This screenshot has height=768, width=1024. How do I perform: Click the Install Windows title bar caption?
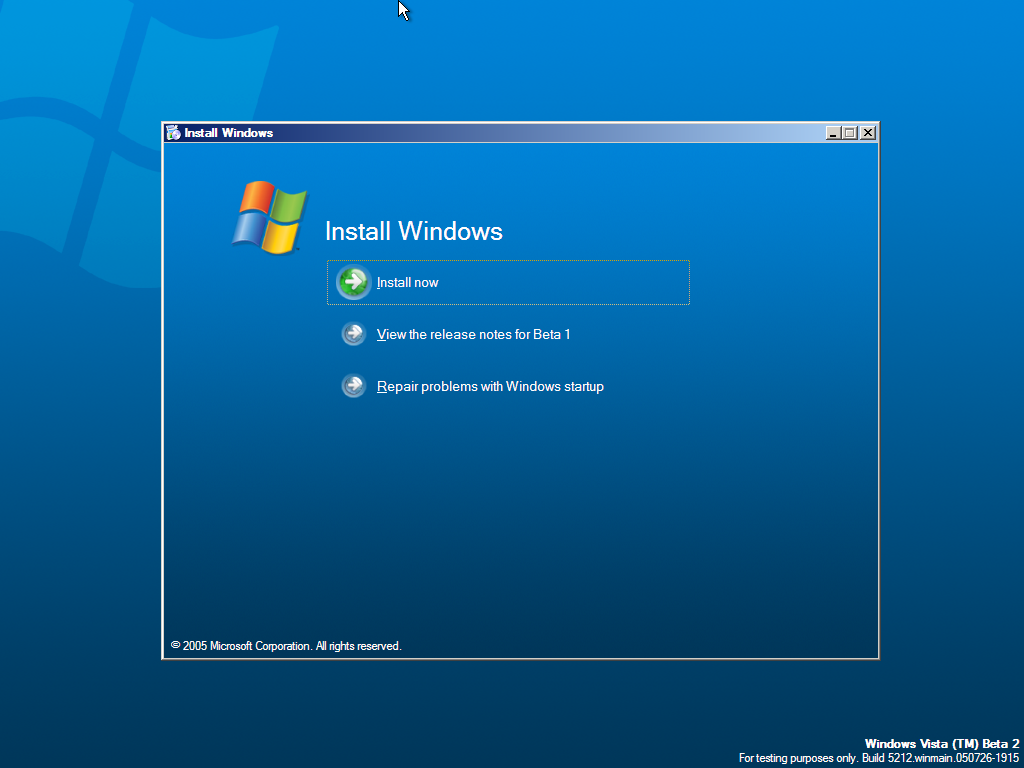click(229, 133)
